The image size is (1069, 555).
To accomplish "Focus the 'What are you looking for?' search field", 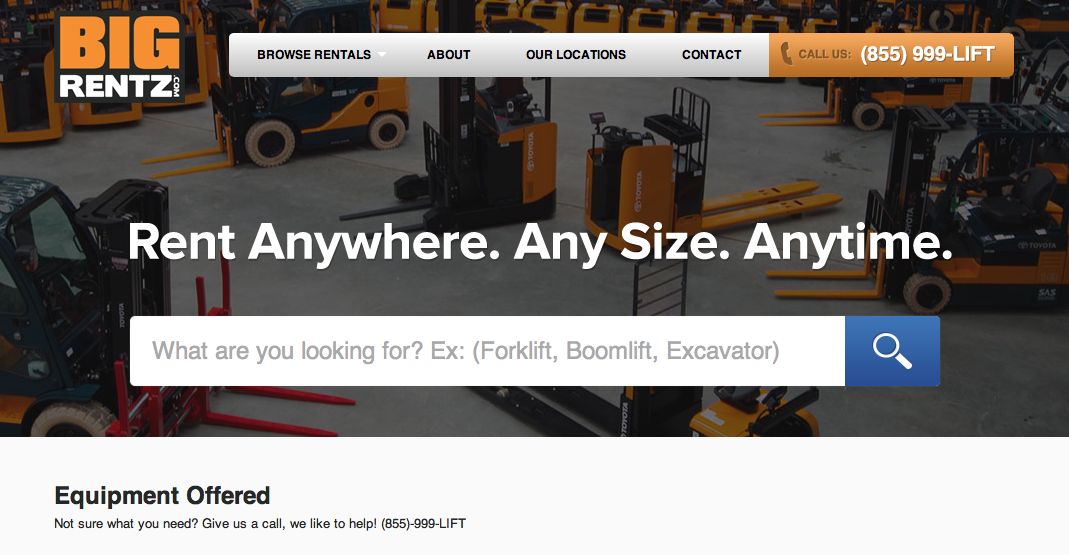I will 487,351.
